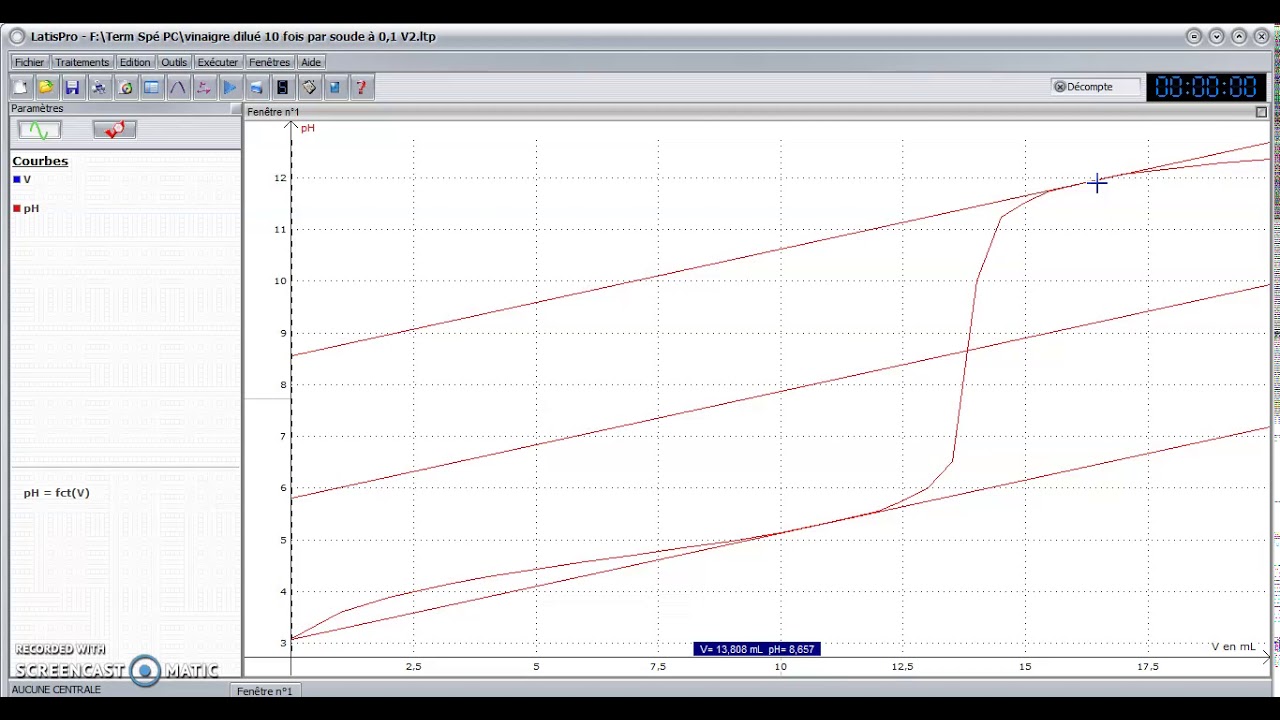This screenshot has height=720, width=1280.
Task: Click the axis value 12,5 on abscissa
Action: click(x=903, y=667)
